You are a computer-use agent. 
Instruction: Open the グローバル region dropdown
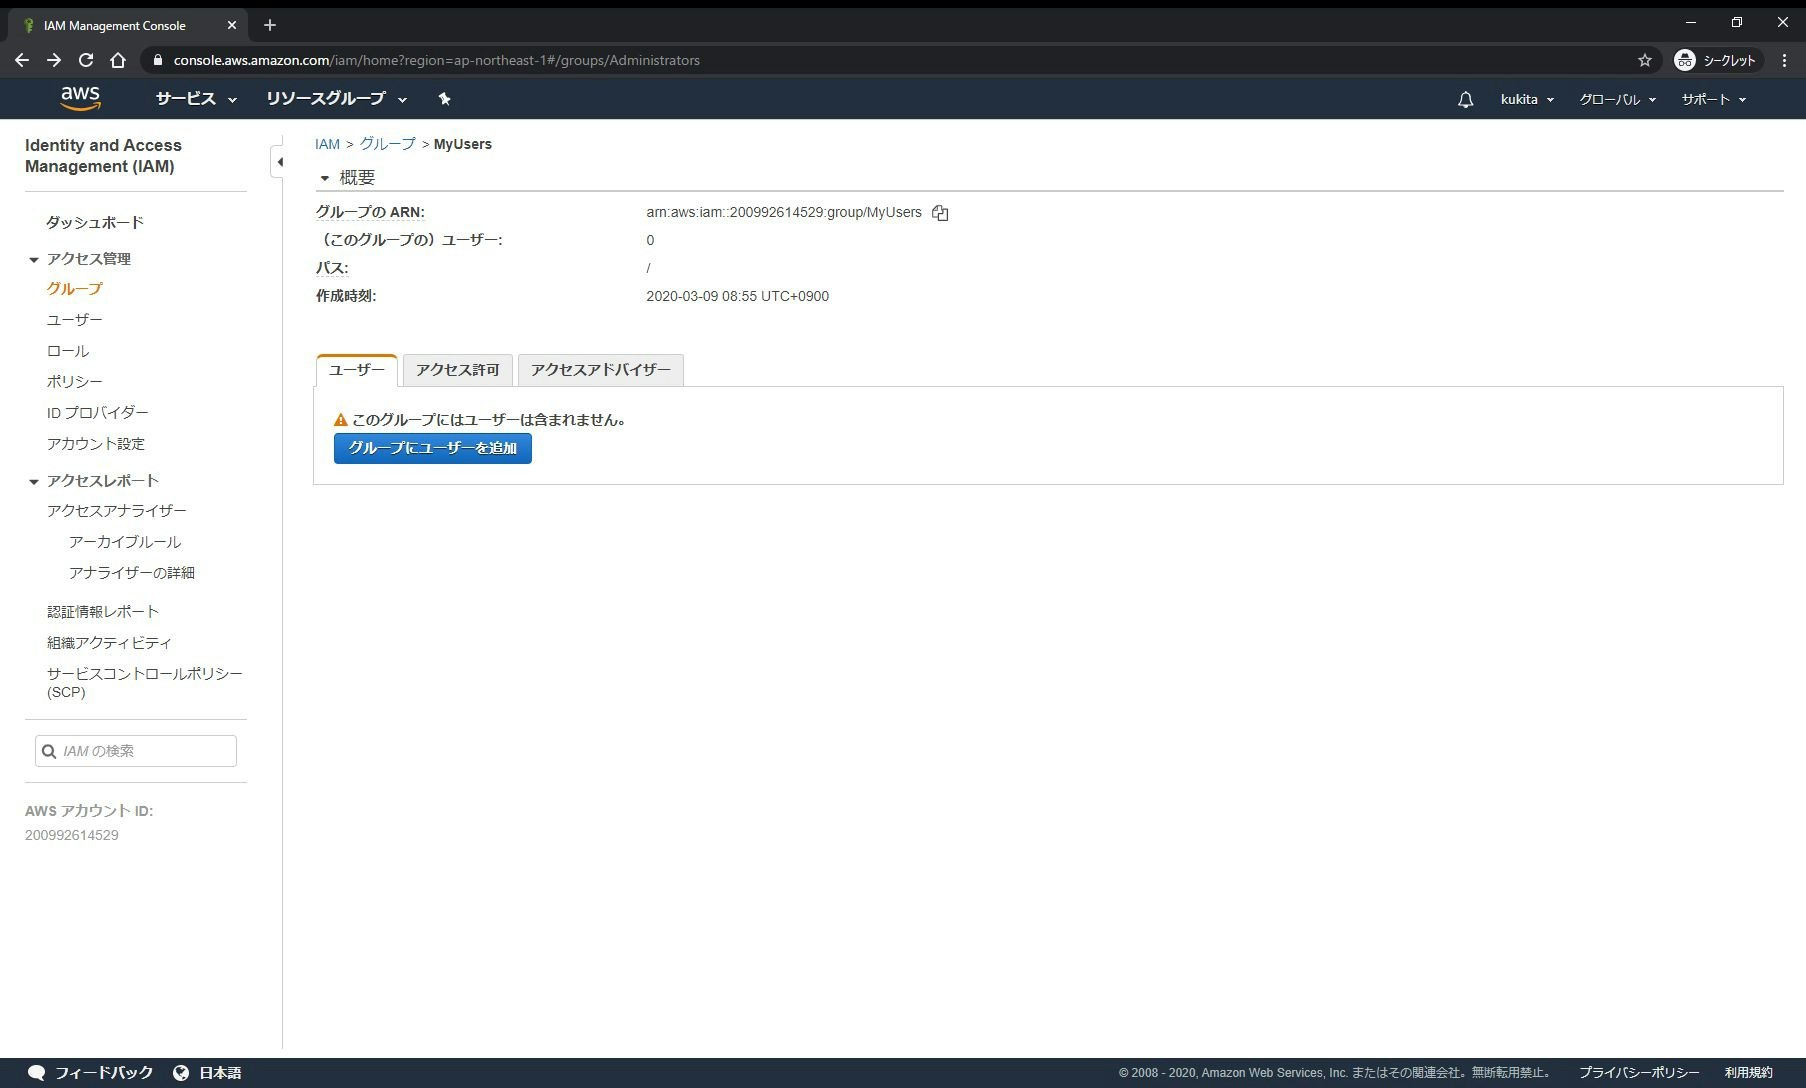1617,99
